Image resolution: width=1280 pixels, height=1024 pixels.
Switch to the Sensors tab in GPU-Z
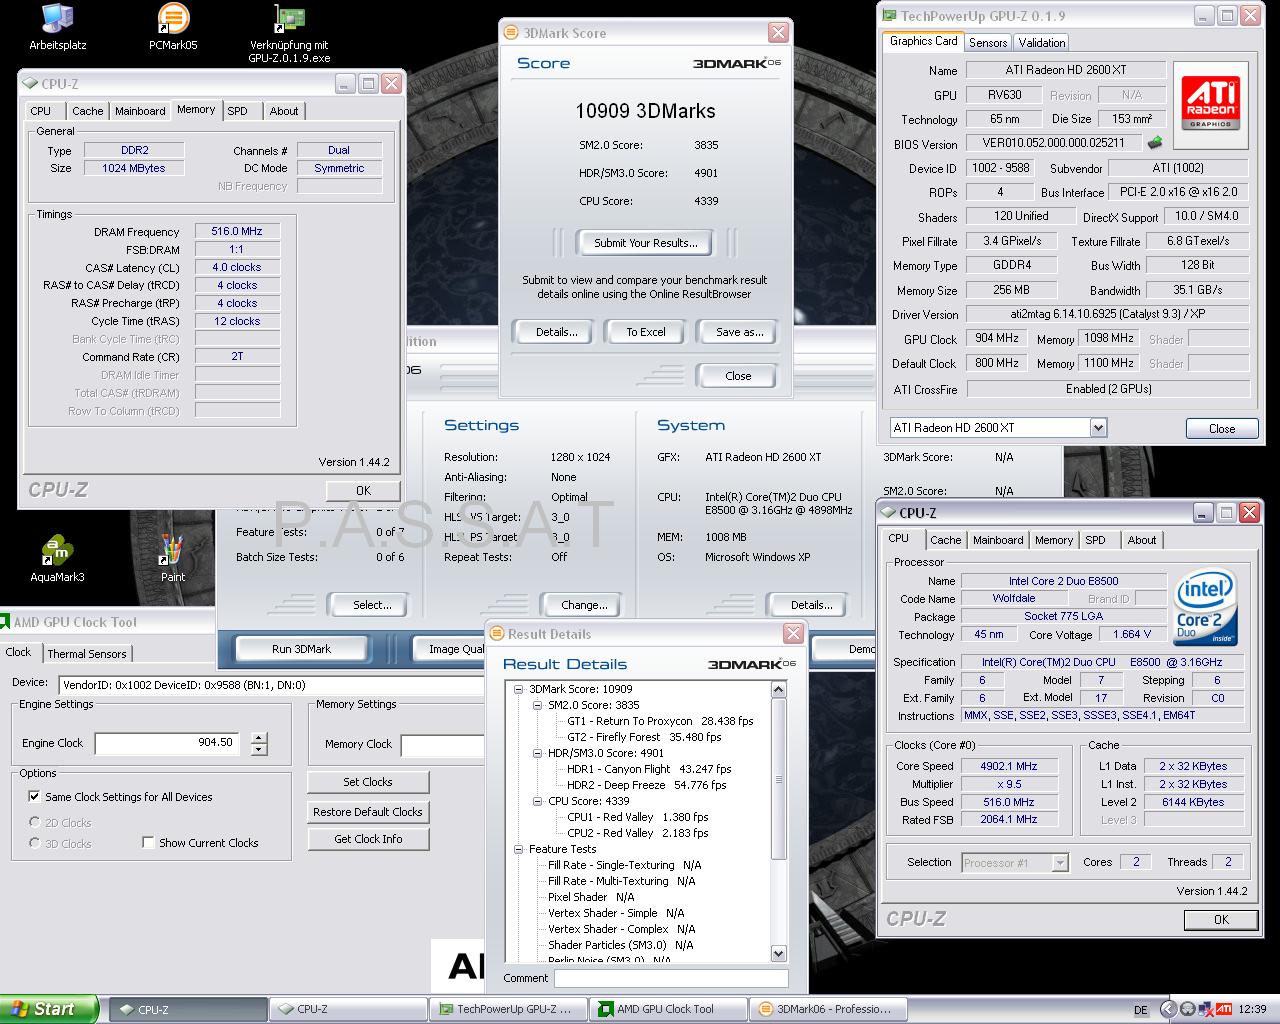click(x=988, y=43)
